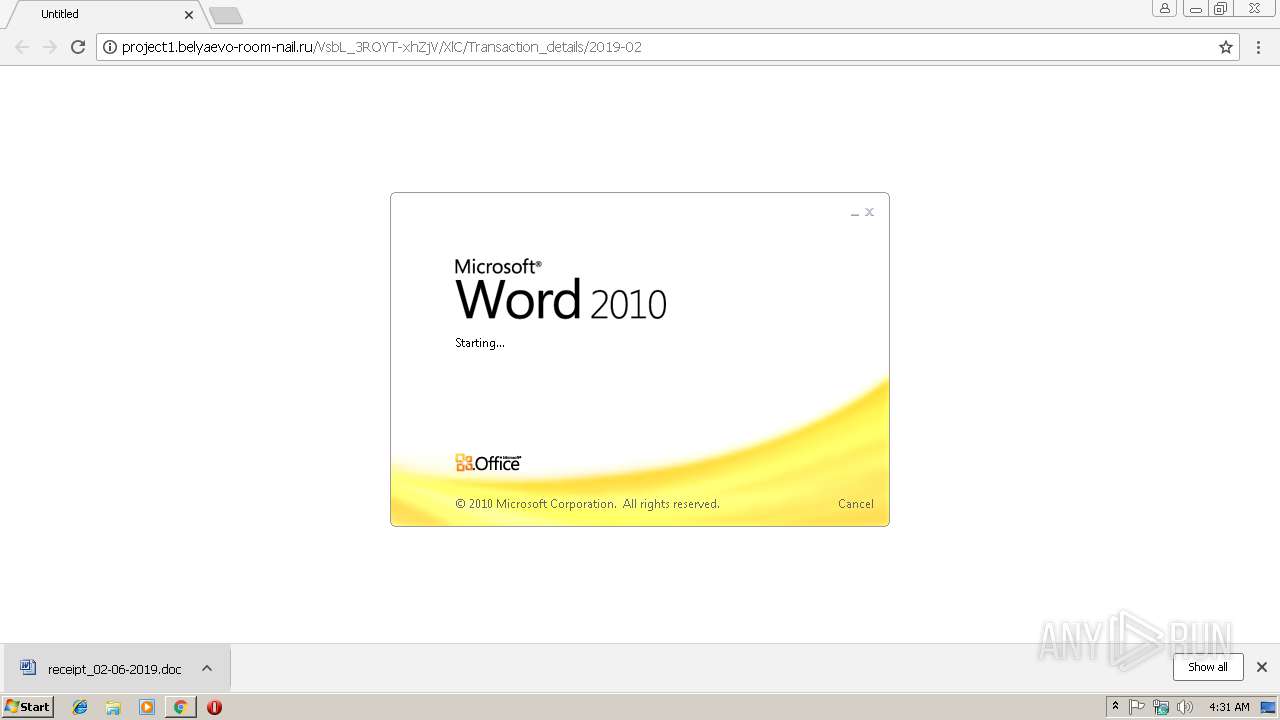This screenshot has height=720, width=1280.
Task: Open Windows Explorer folder from taskbar
Action: point(113,707)
